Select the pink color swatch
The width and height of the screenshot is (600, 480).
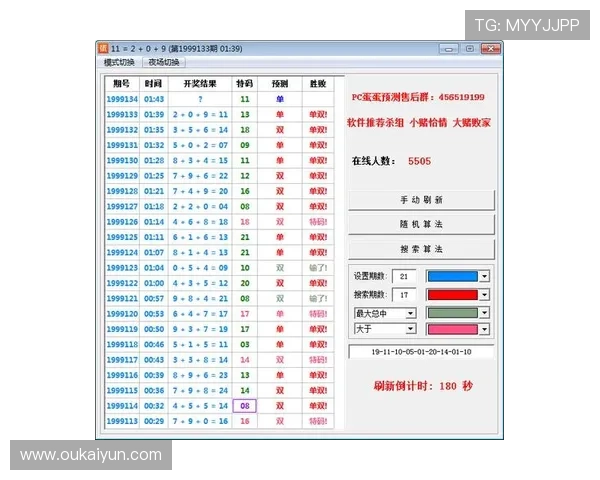click(x=453, y=329)
